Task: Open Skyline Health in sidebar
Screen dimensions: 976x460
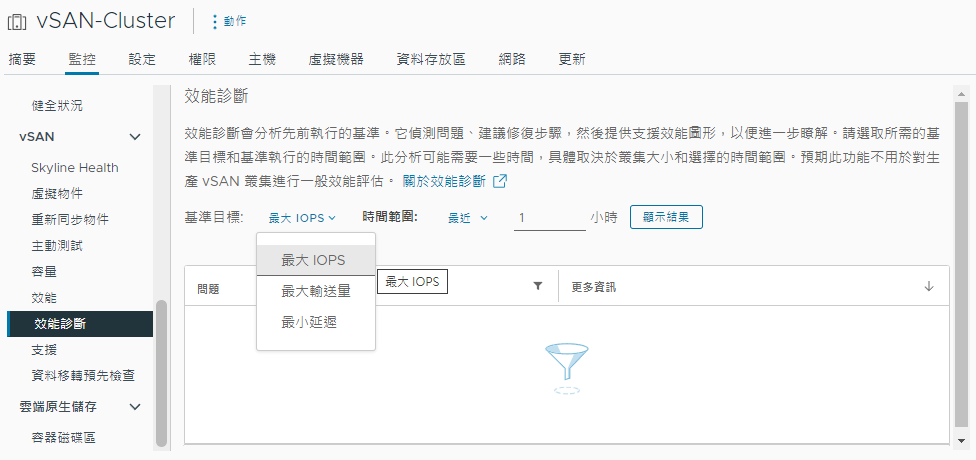Action: 75,168
